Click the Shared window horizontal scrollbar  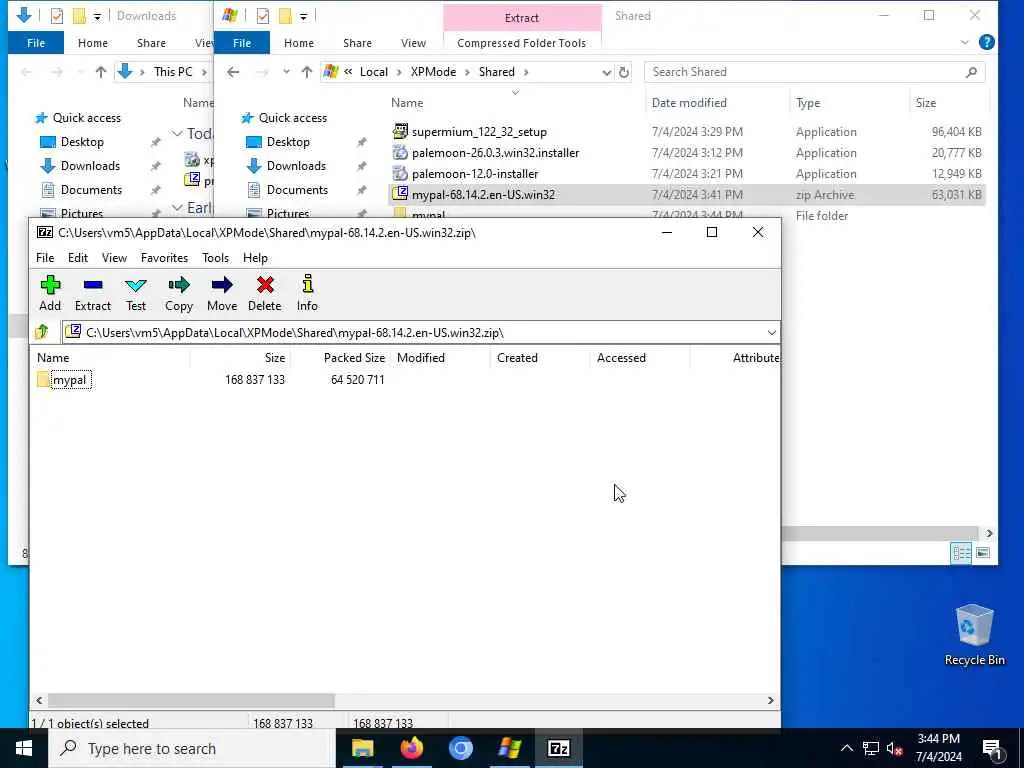[x=880, y=534]
